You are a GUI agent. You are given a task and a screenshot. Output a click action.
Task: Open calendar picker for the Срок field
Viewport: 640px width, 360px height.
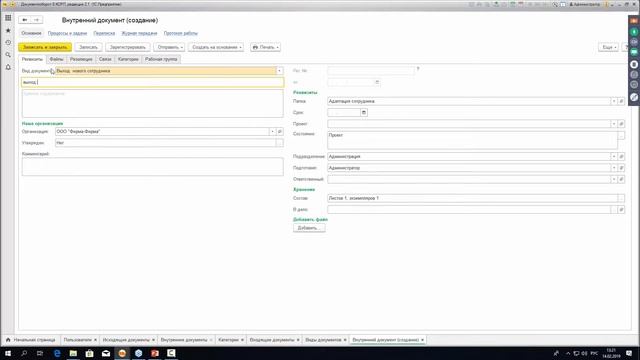coord(364,112)
